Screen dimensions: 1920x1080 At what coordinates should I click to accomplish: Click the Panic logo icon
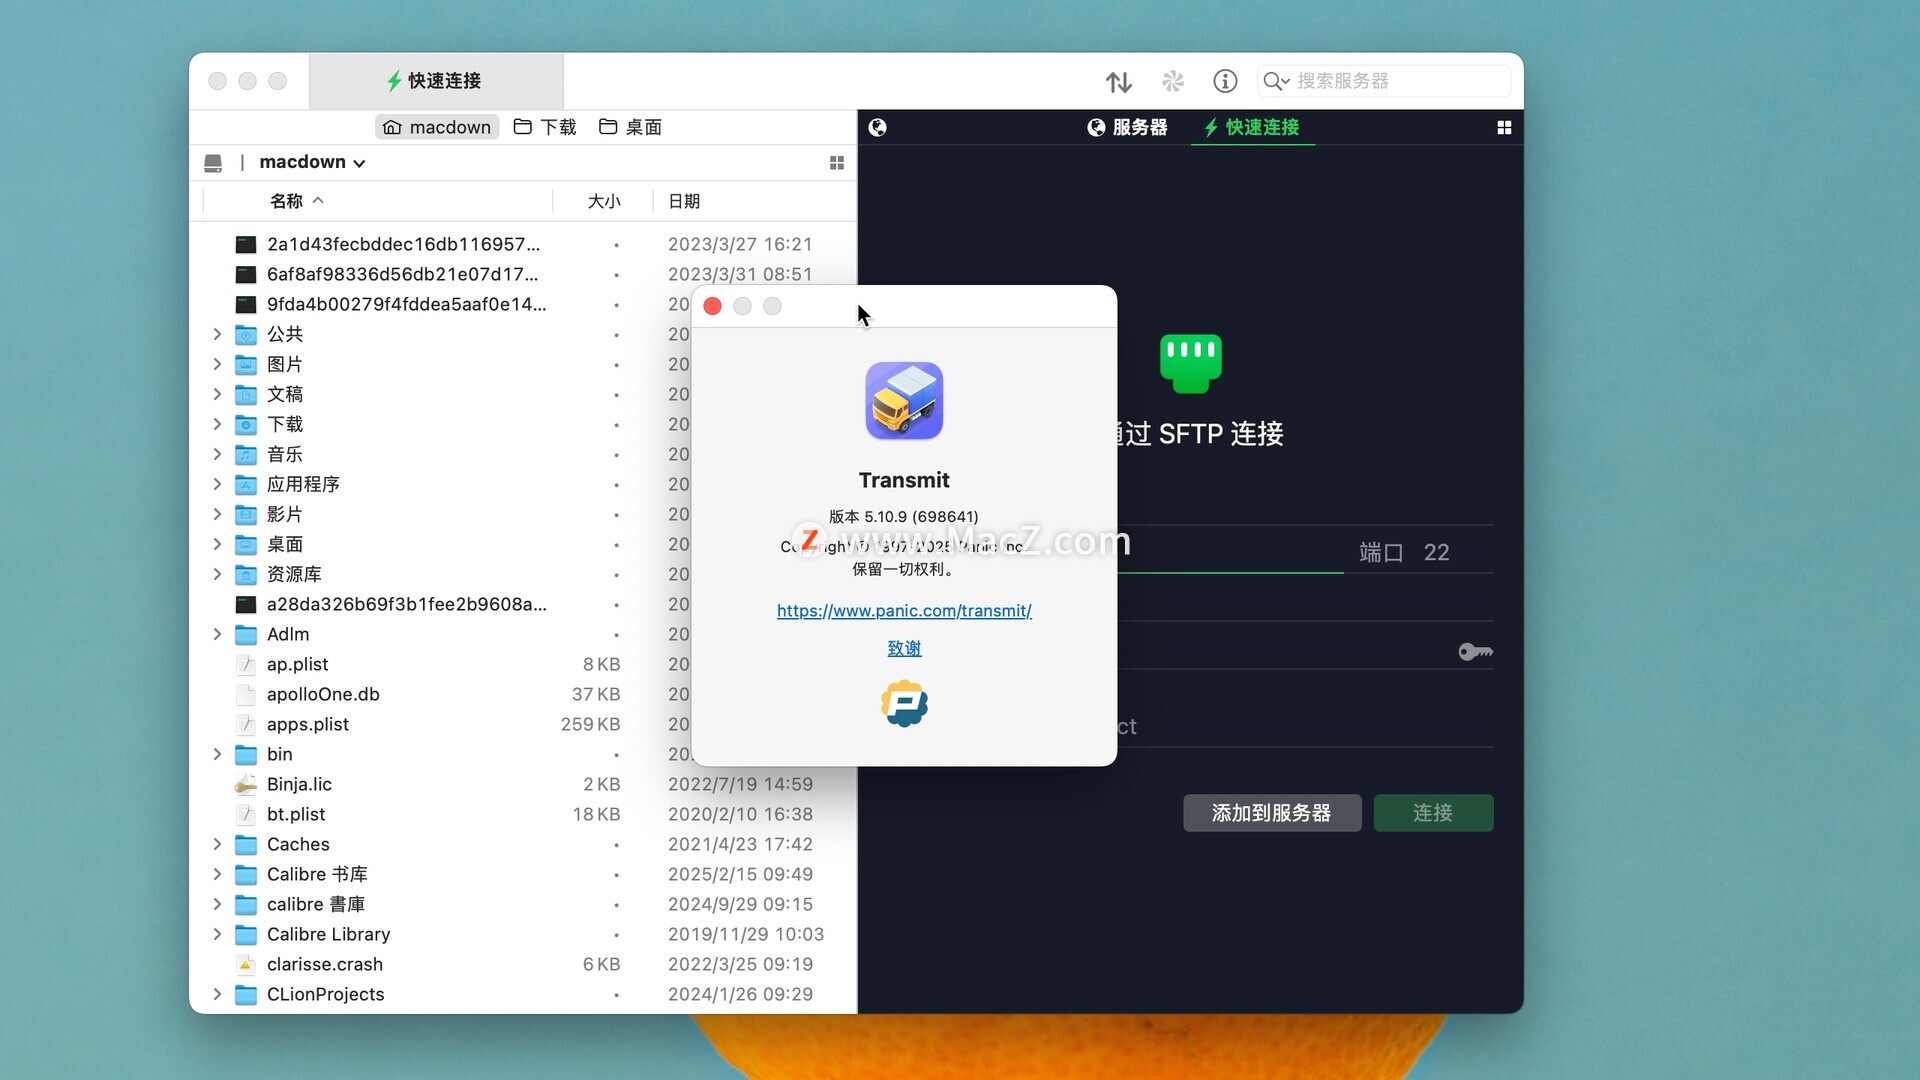coord(904,703)
